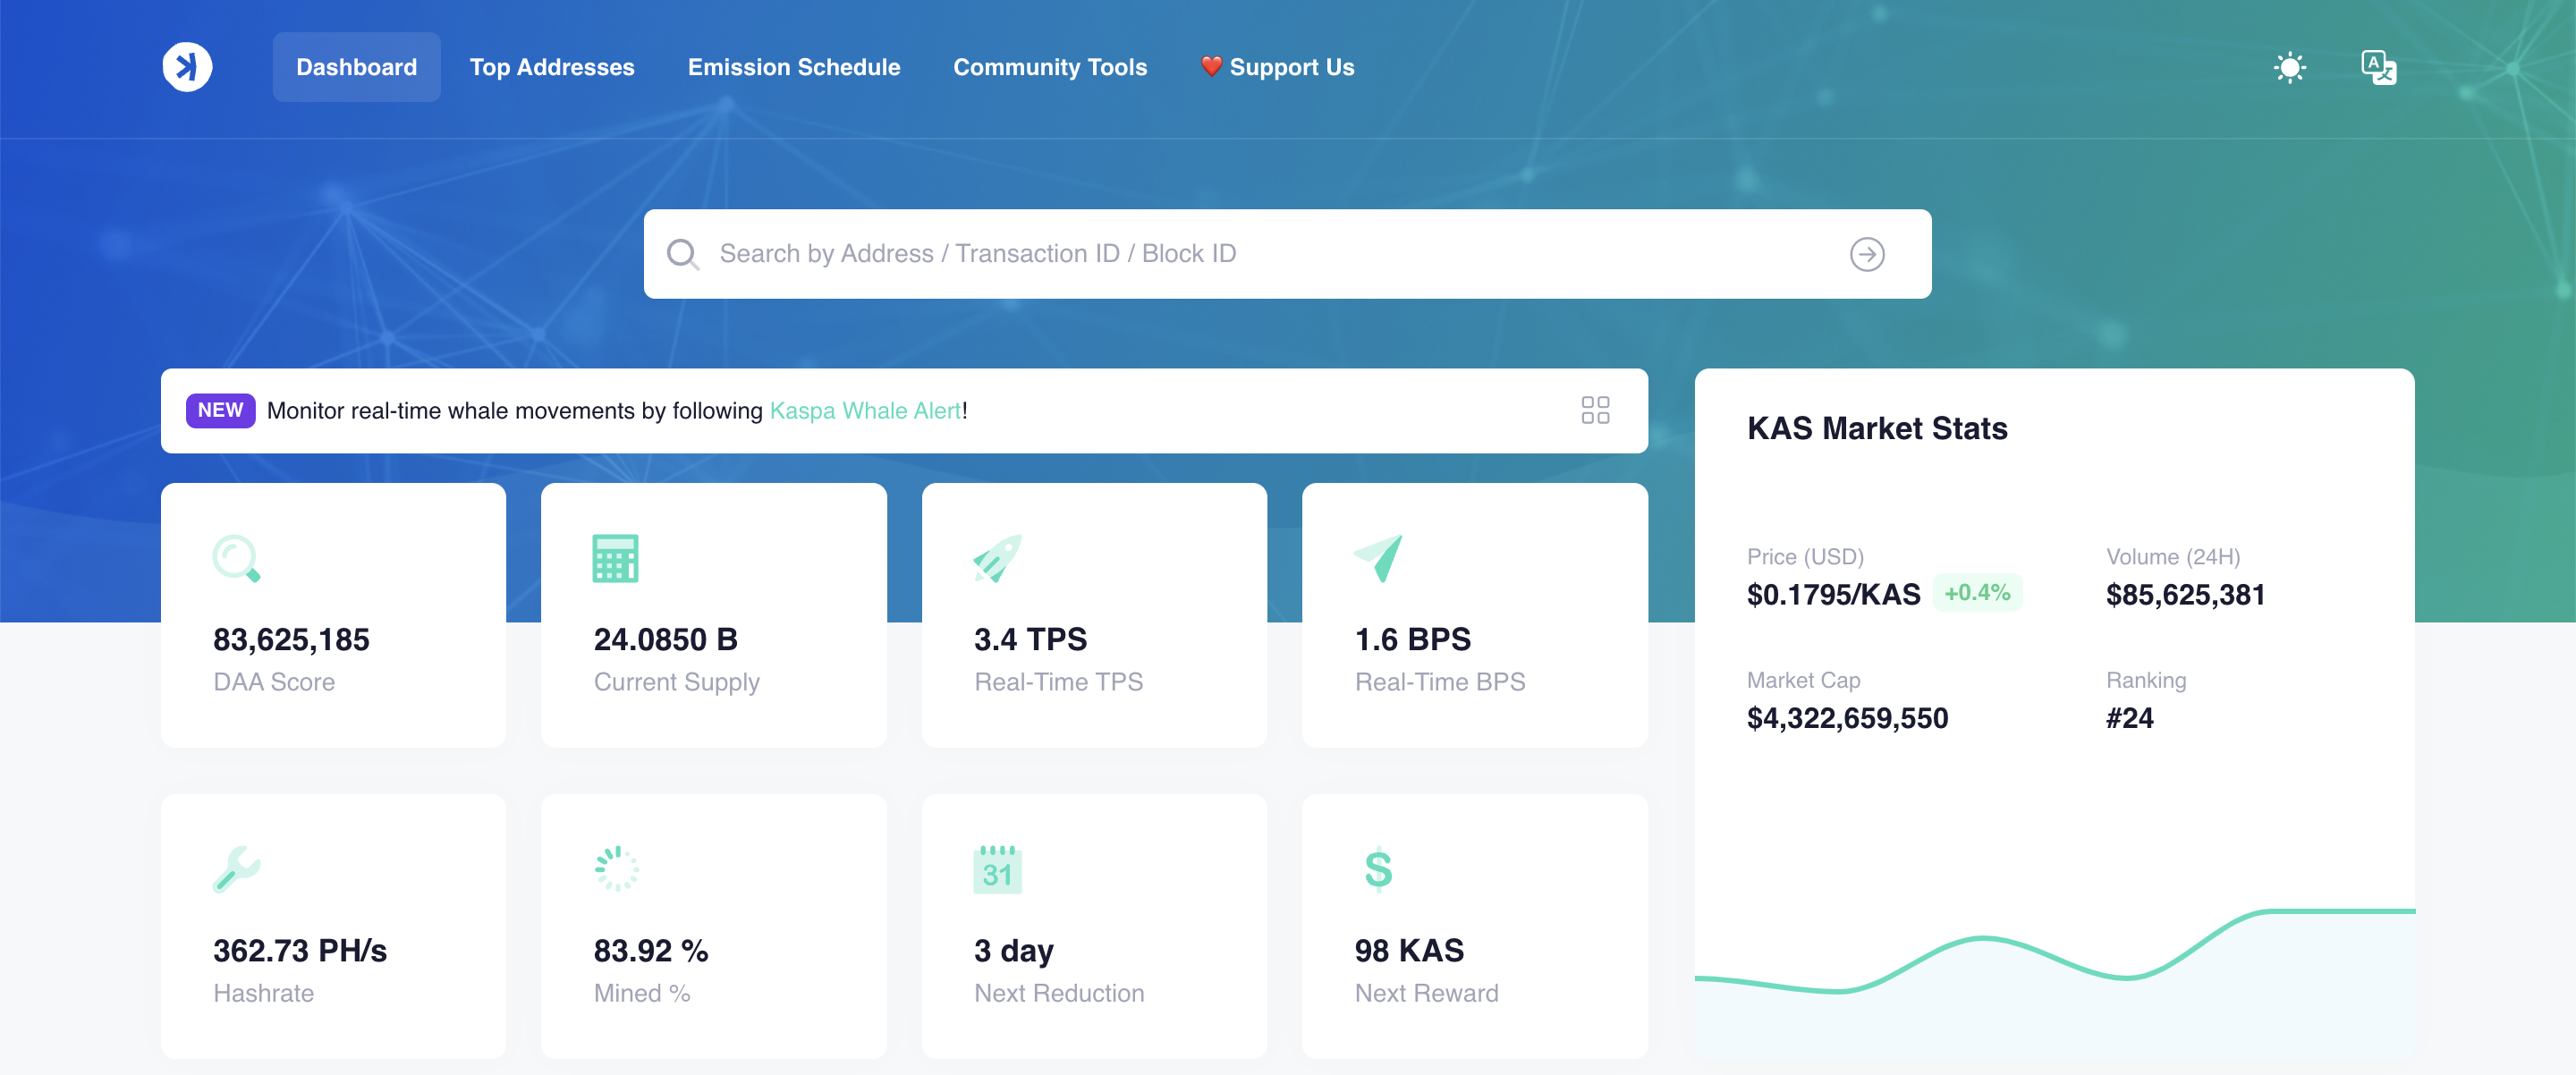The width and height of the screenshot is (2576, 1075).
Task: Click the KAS price chart line
Action: point(1982,938)
